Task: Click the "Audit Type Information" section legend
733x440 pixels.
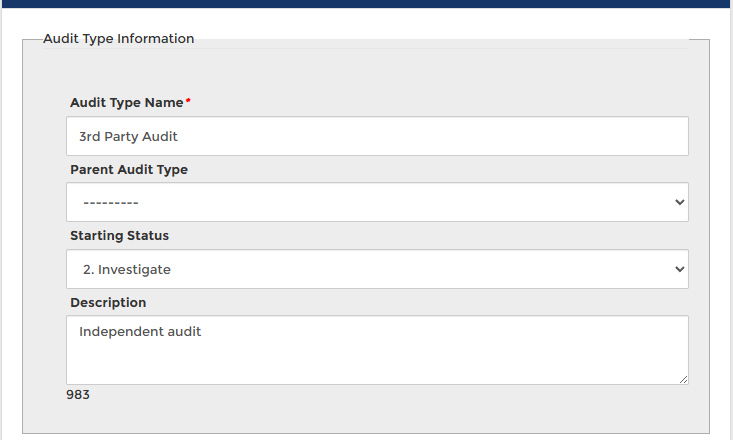Action: click(x=118, y=39)
